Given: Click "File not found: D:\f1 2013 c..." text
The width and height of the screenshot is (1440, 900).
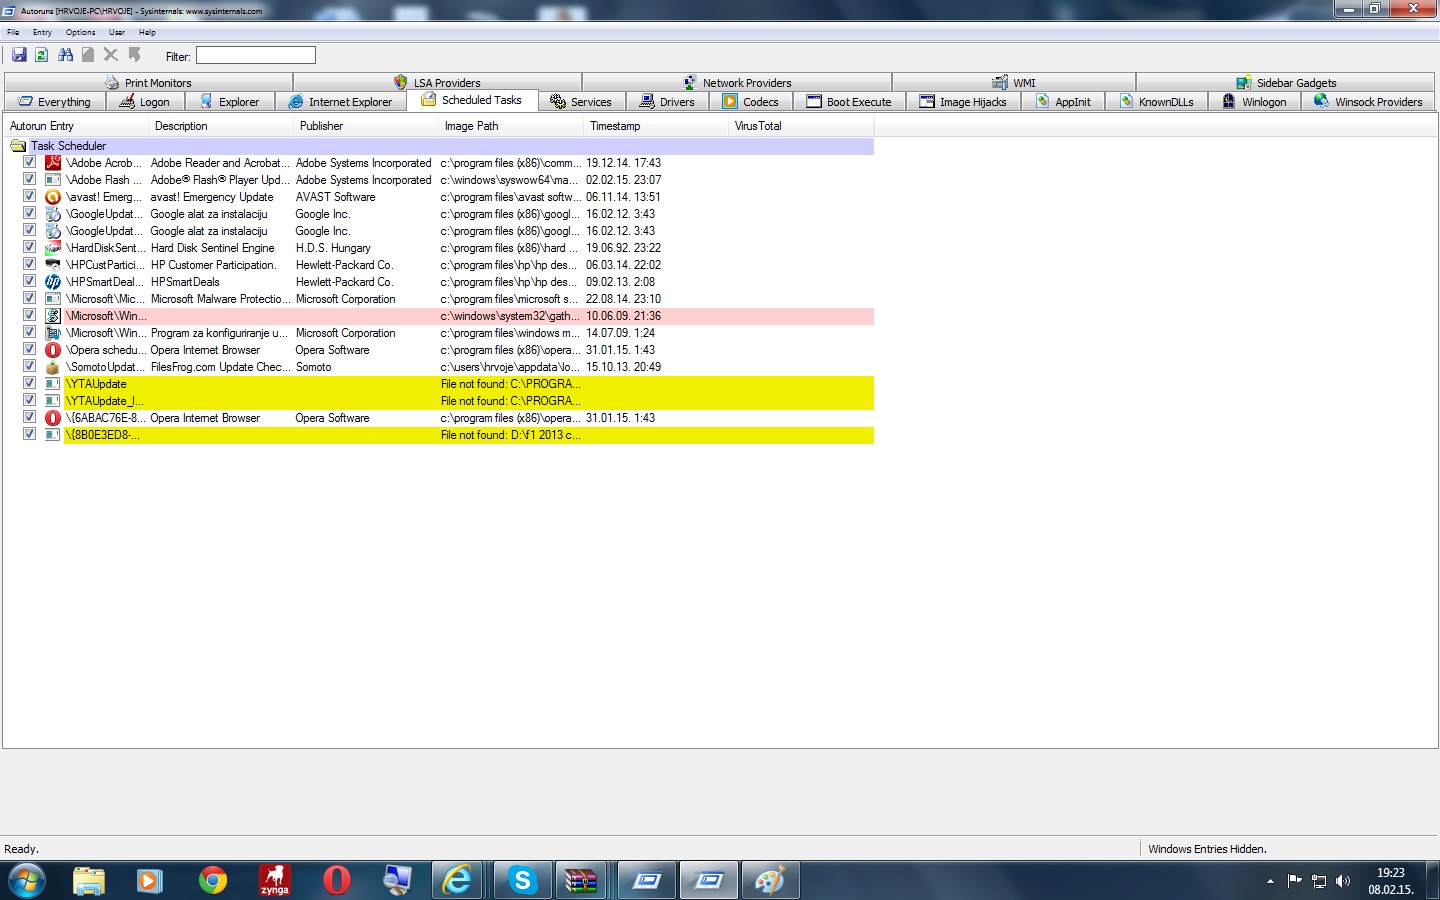Looking at the screenshot, I should [510, 435].
